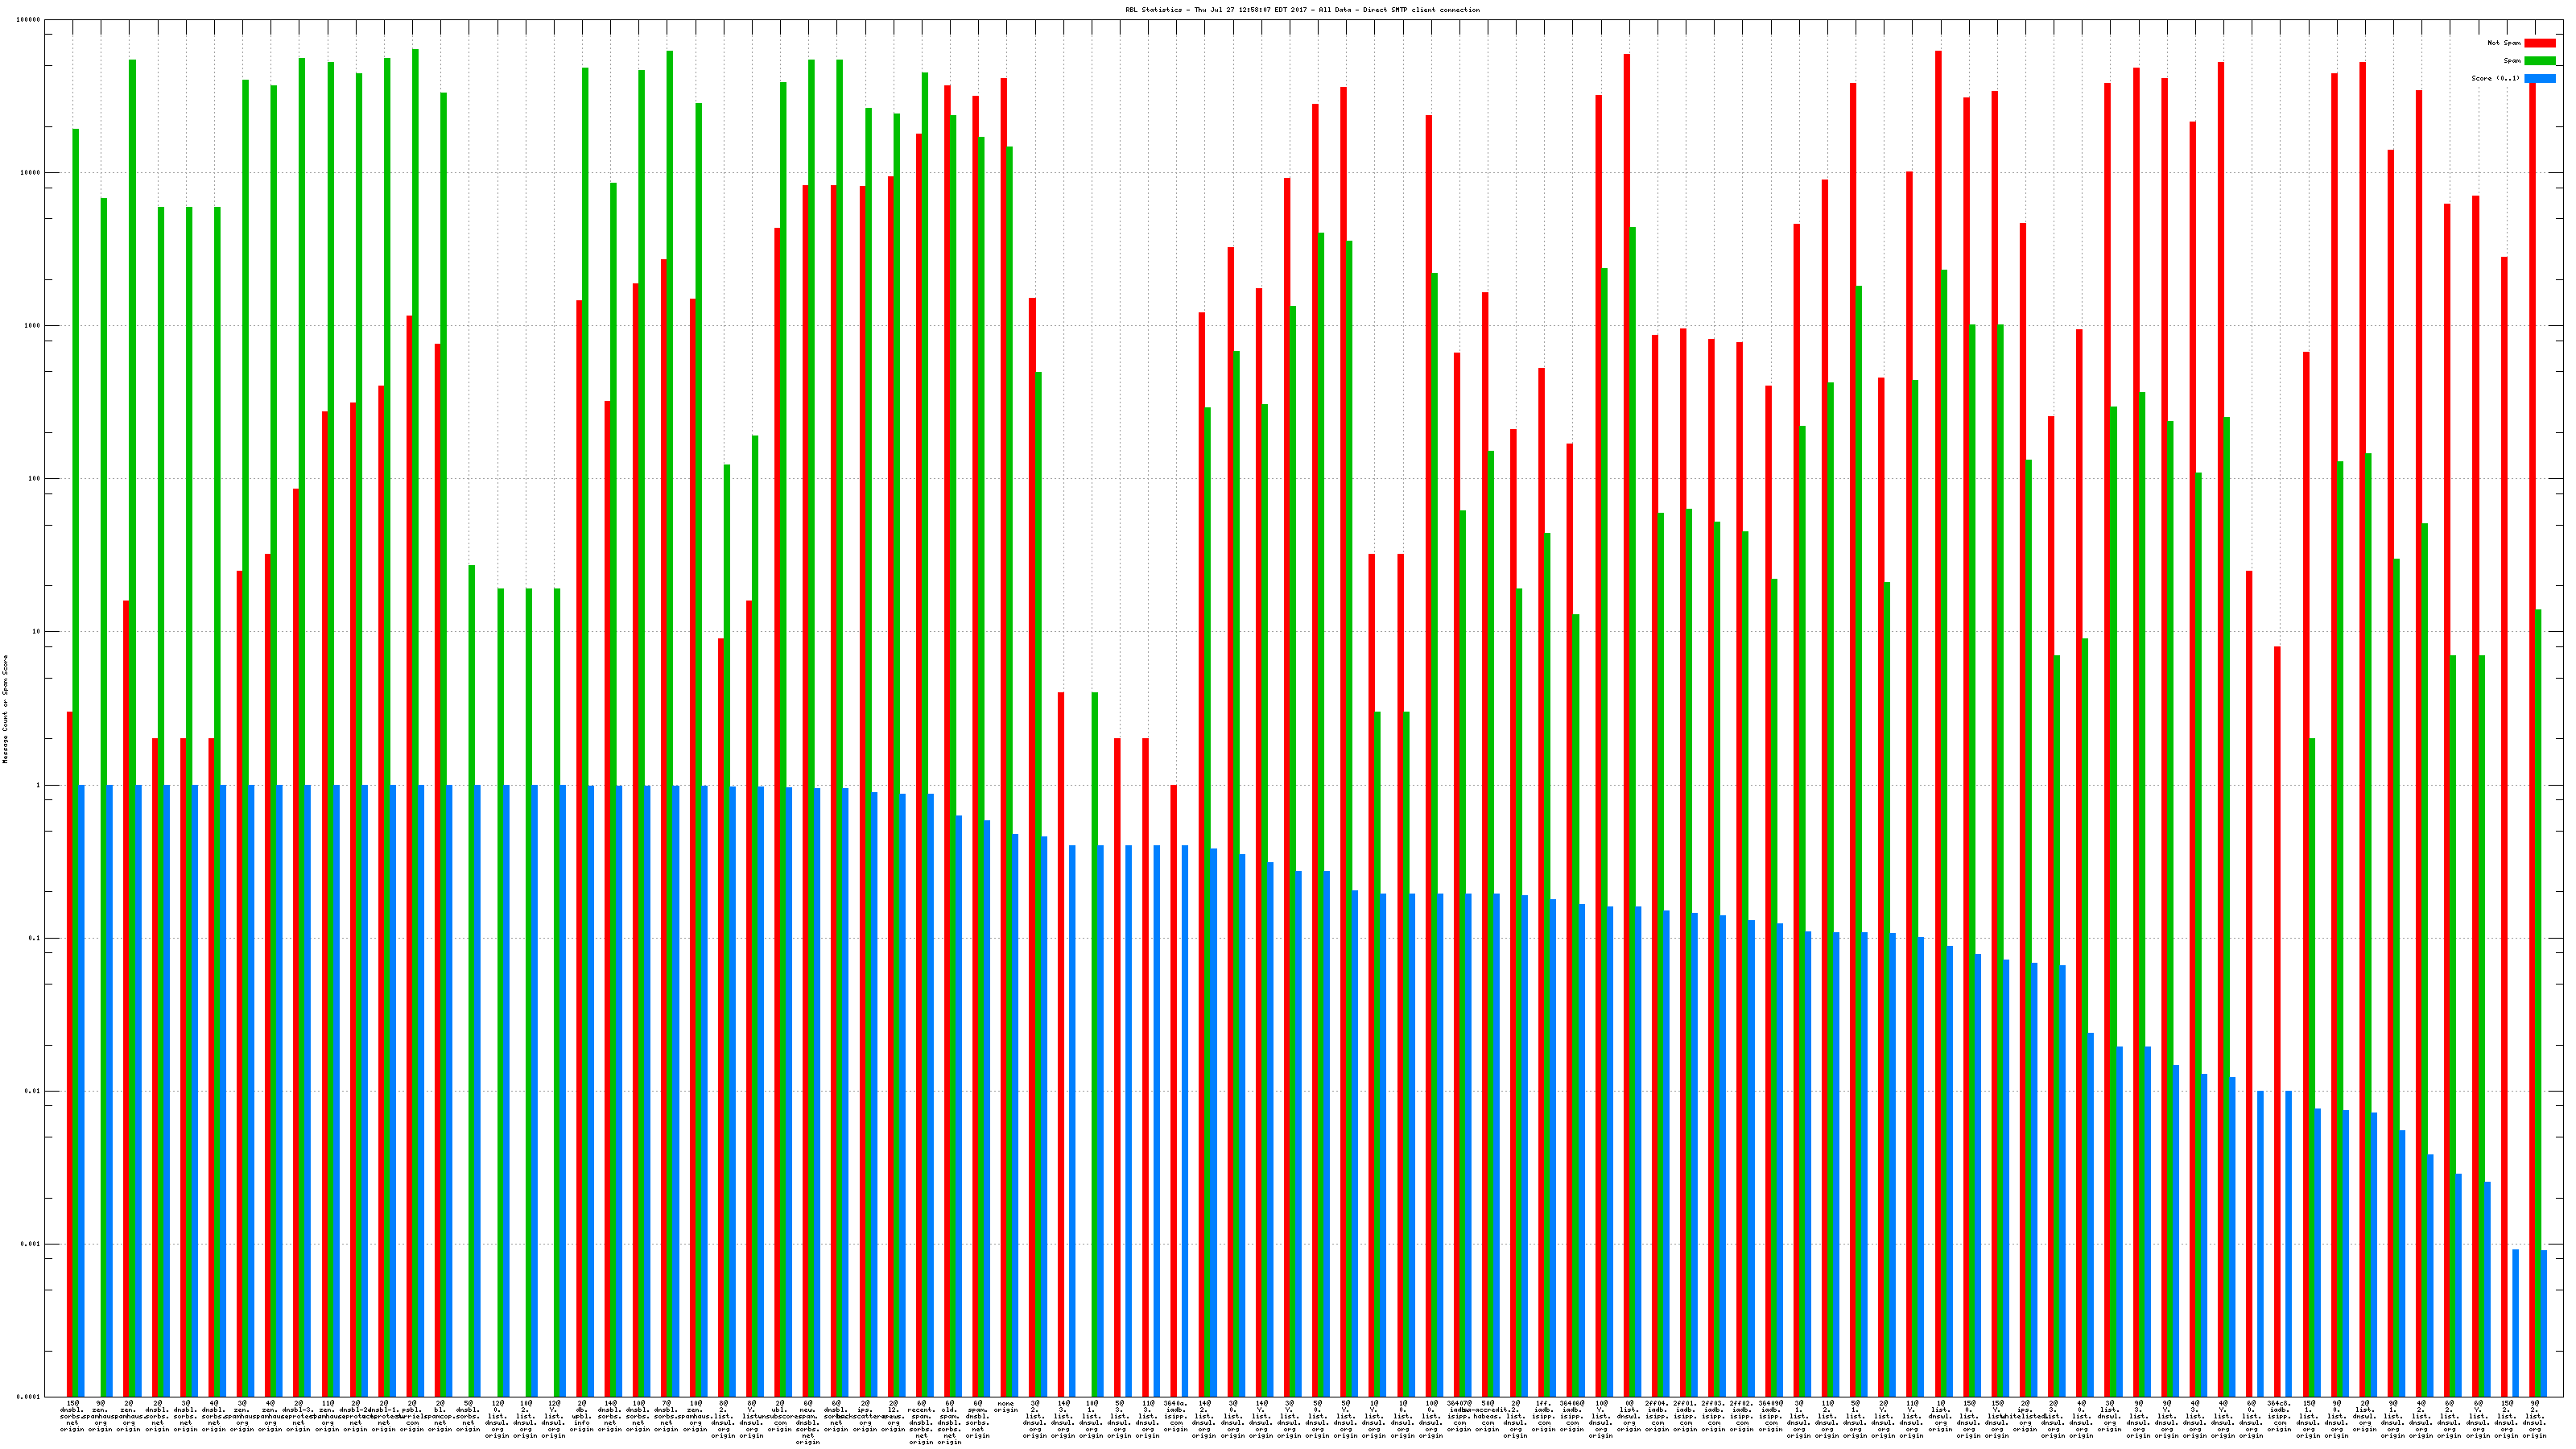The image size is (2576, 1449).
Task: Click the blue Score (0..1) legend swatch
Action: [x=2539, y=78]
